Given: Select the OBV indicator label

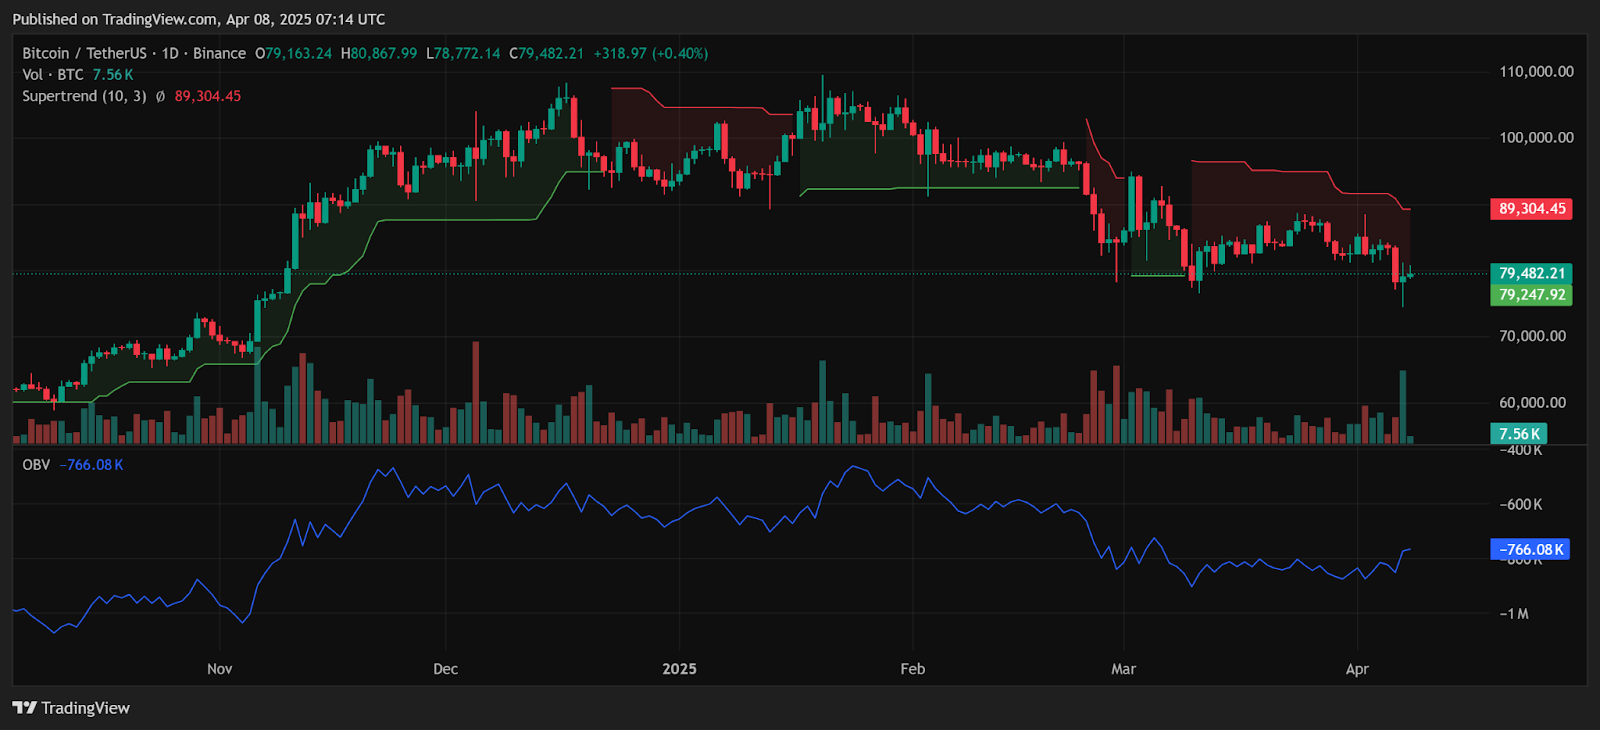Looking at the screenshot, I should pos(36,465).
